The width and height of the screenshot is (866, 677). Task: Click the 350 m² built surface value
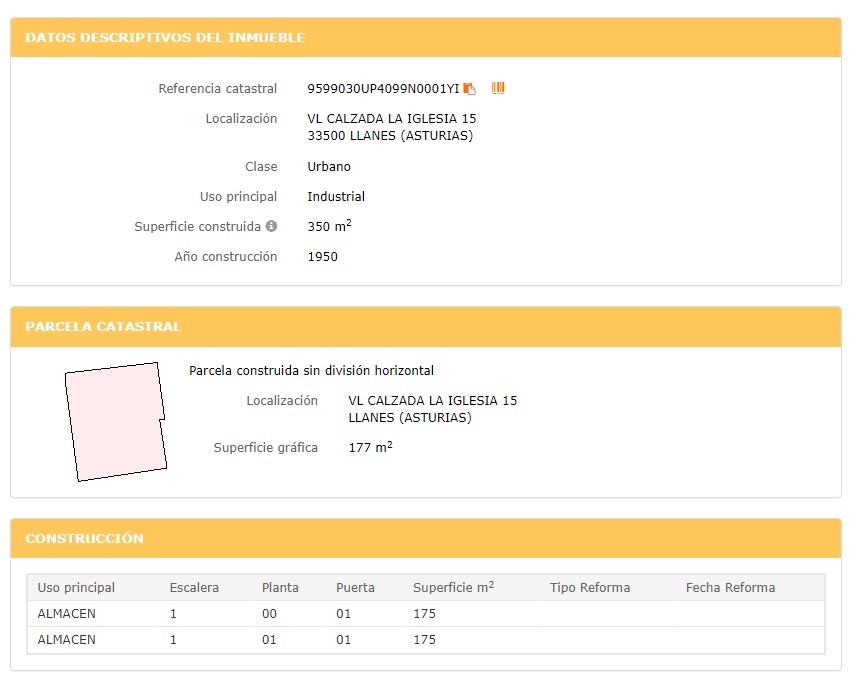pyautogui.click(x=329, y=226)
